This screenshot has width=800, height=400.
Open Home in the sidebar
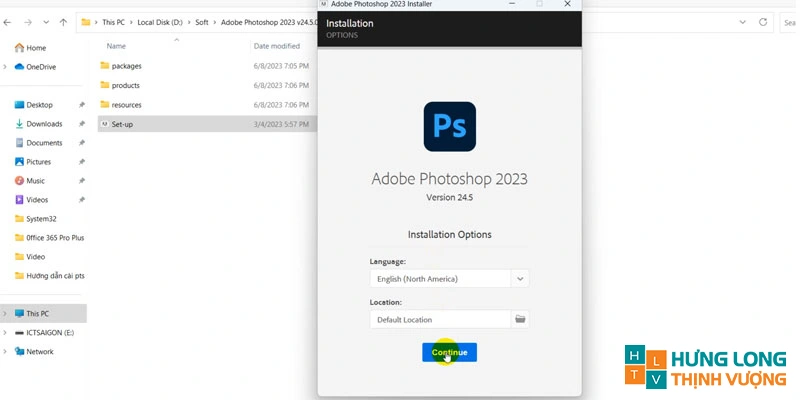pos(36,48)
